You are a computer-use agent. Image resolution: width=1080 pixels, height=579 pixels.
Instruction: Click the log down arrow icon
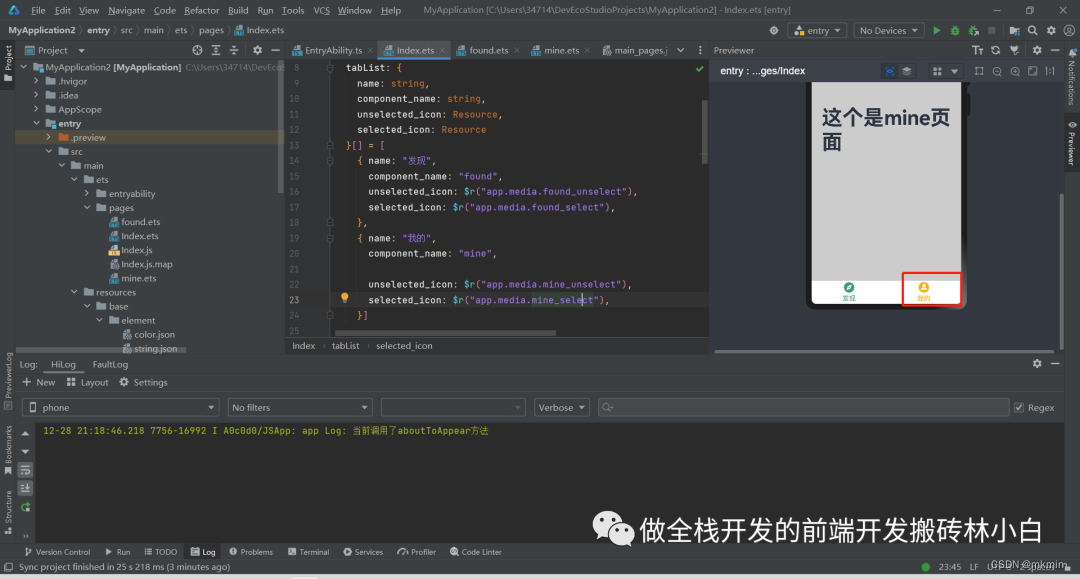coord(25,452)
